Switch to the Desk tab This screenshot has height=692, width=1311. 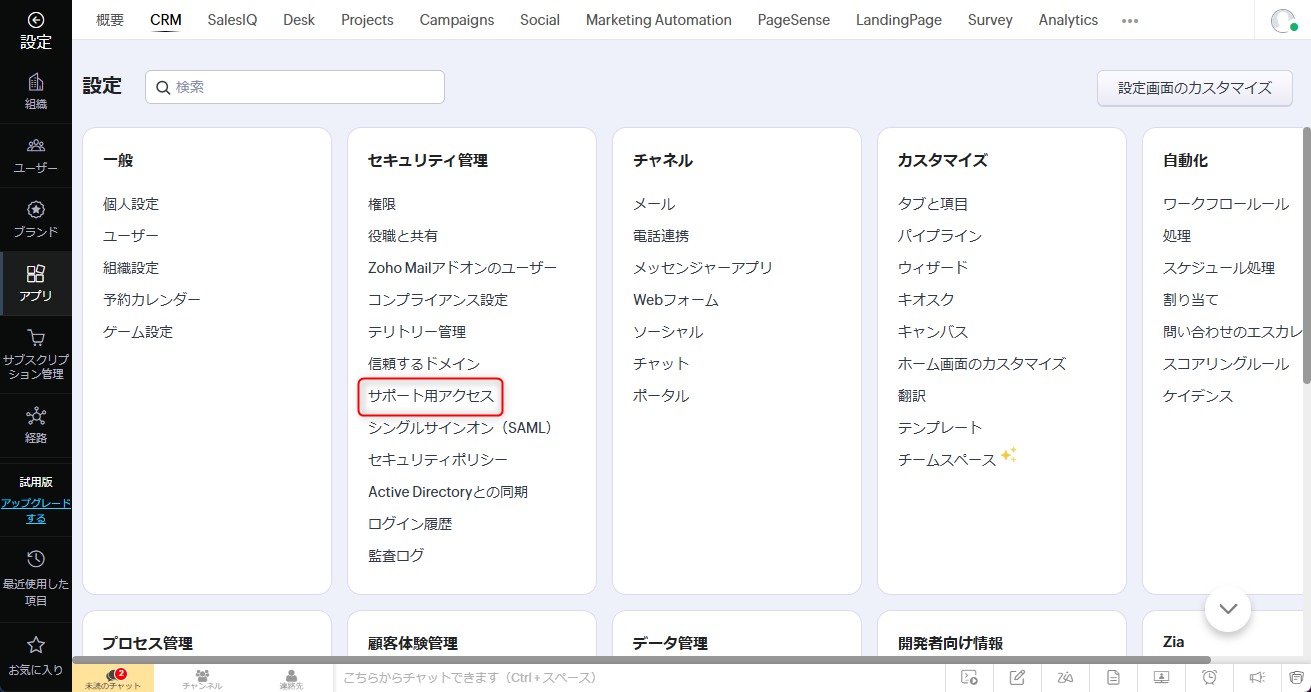coord(299,20)
